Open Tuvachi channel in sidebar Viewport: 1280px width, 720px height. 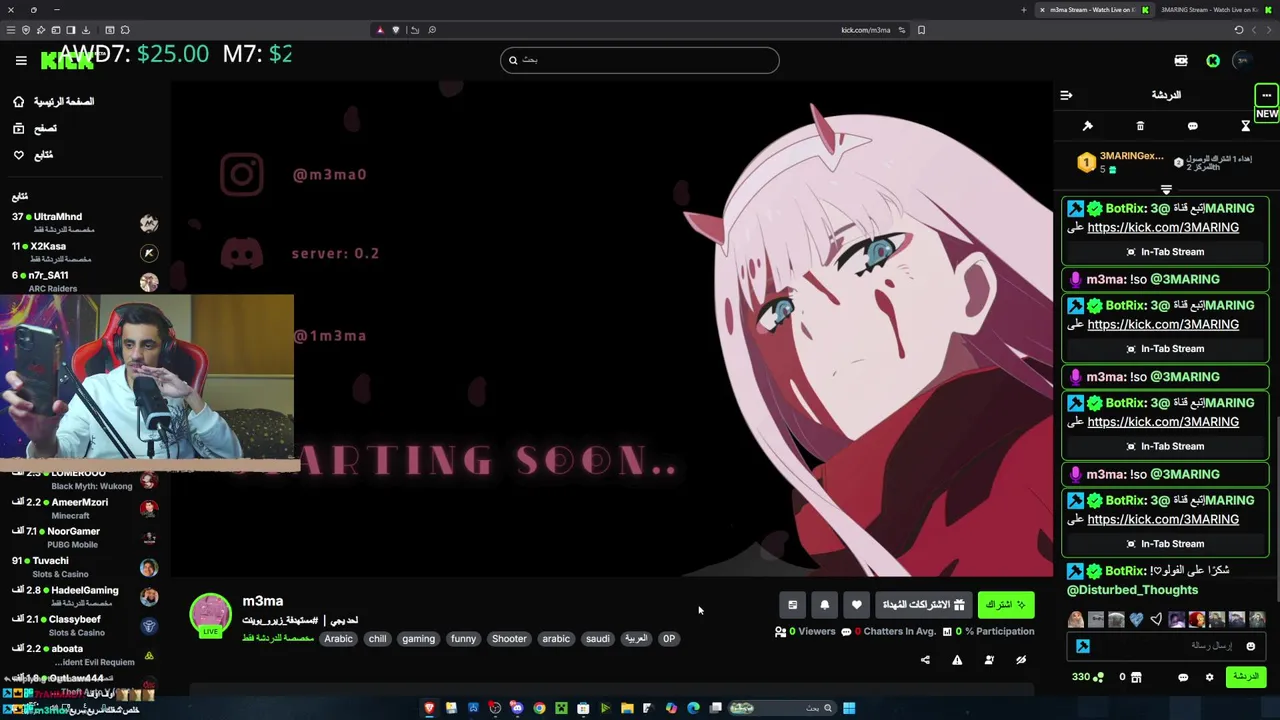pos(84,567)
